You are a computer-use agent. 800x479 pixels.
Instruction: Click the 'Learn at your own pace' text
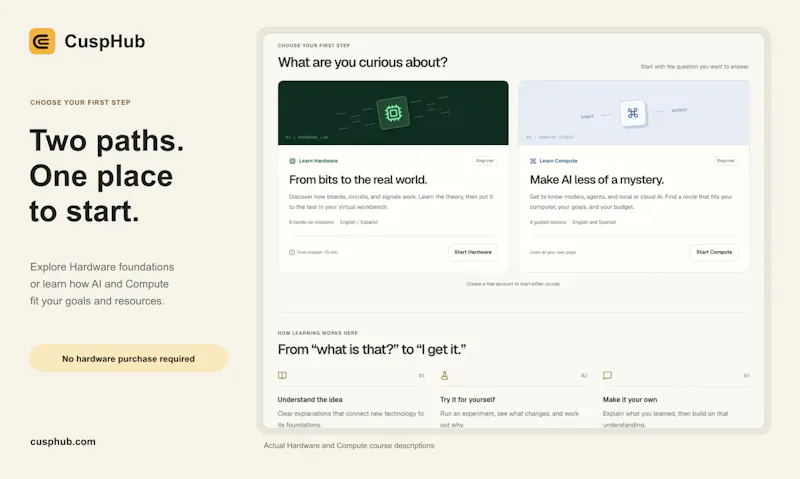pyautogui.click(x=553, y=252)
